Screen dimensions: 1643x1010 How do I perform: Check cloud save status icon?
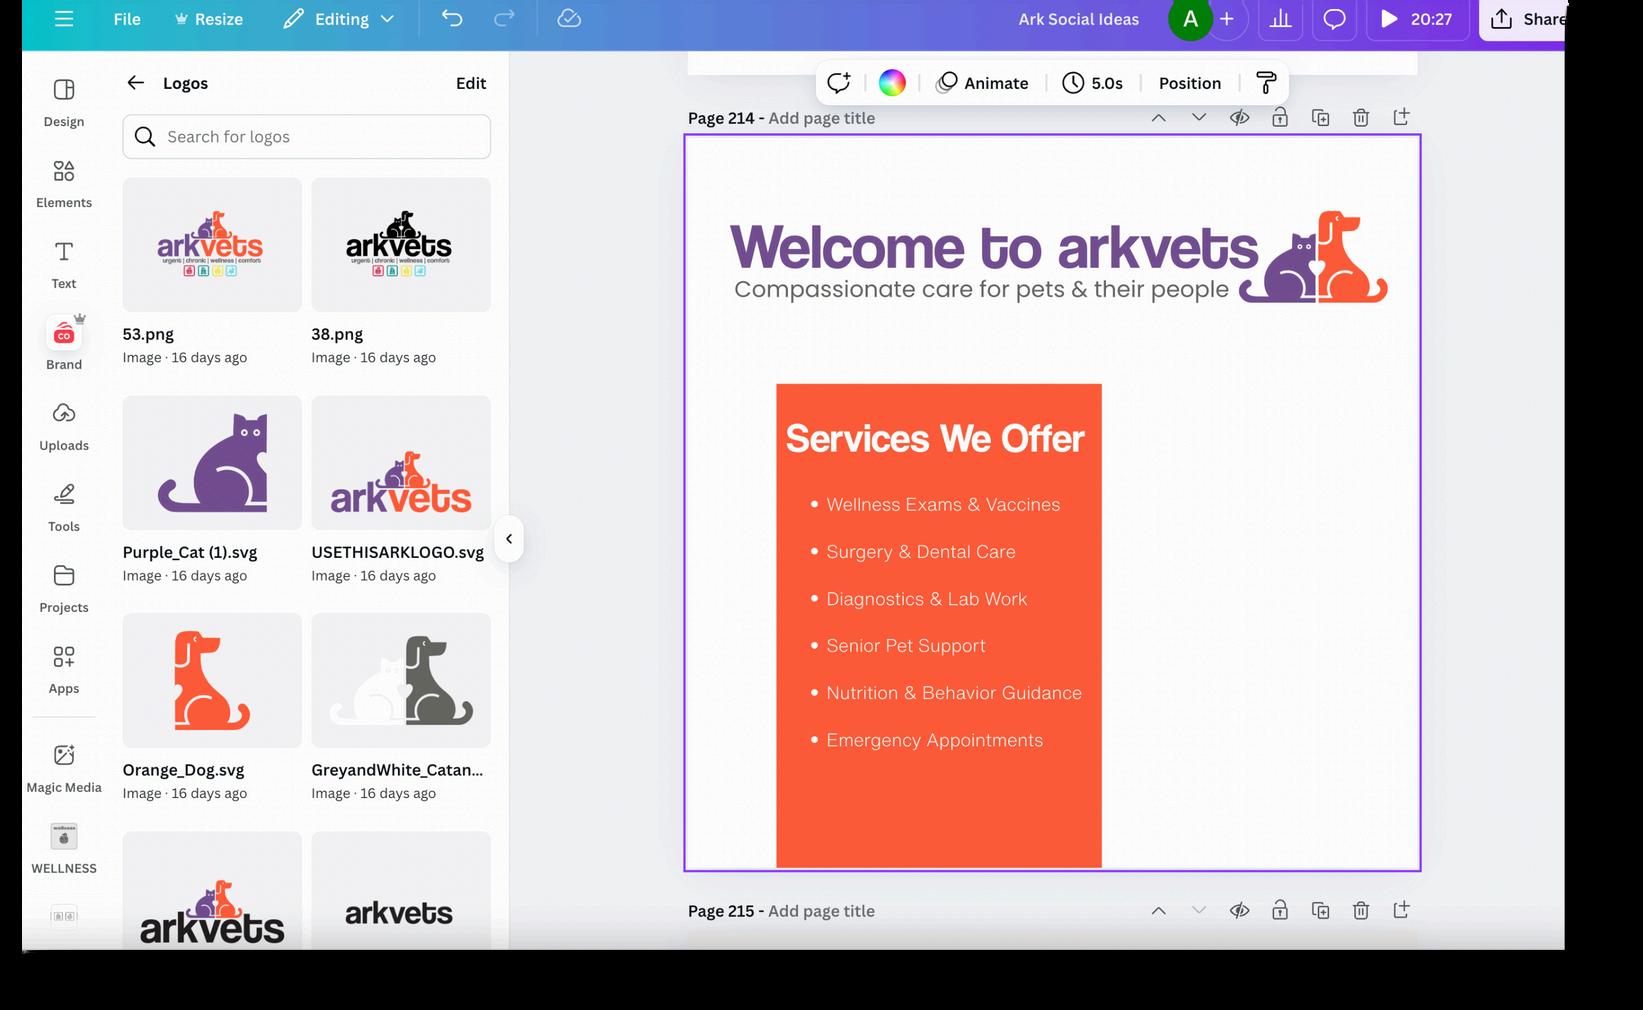(x=569, y=19)
